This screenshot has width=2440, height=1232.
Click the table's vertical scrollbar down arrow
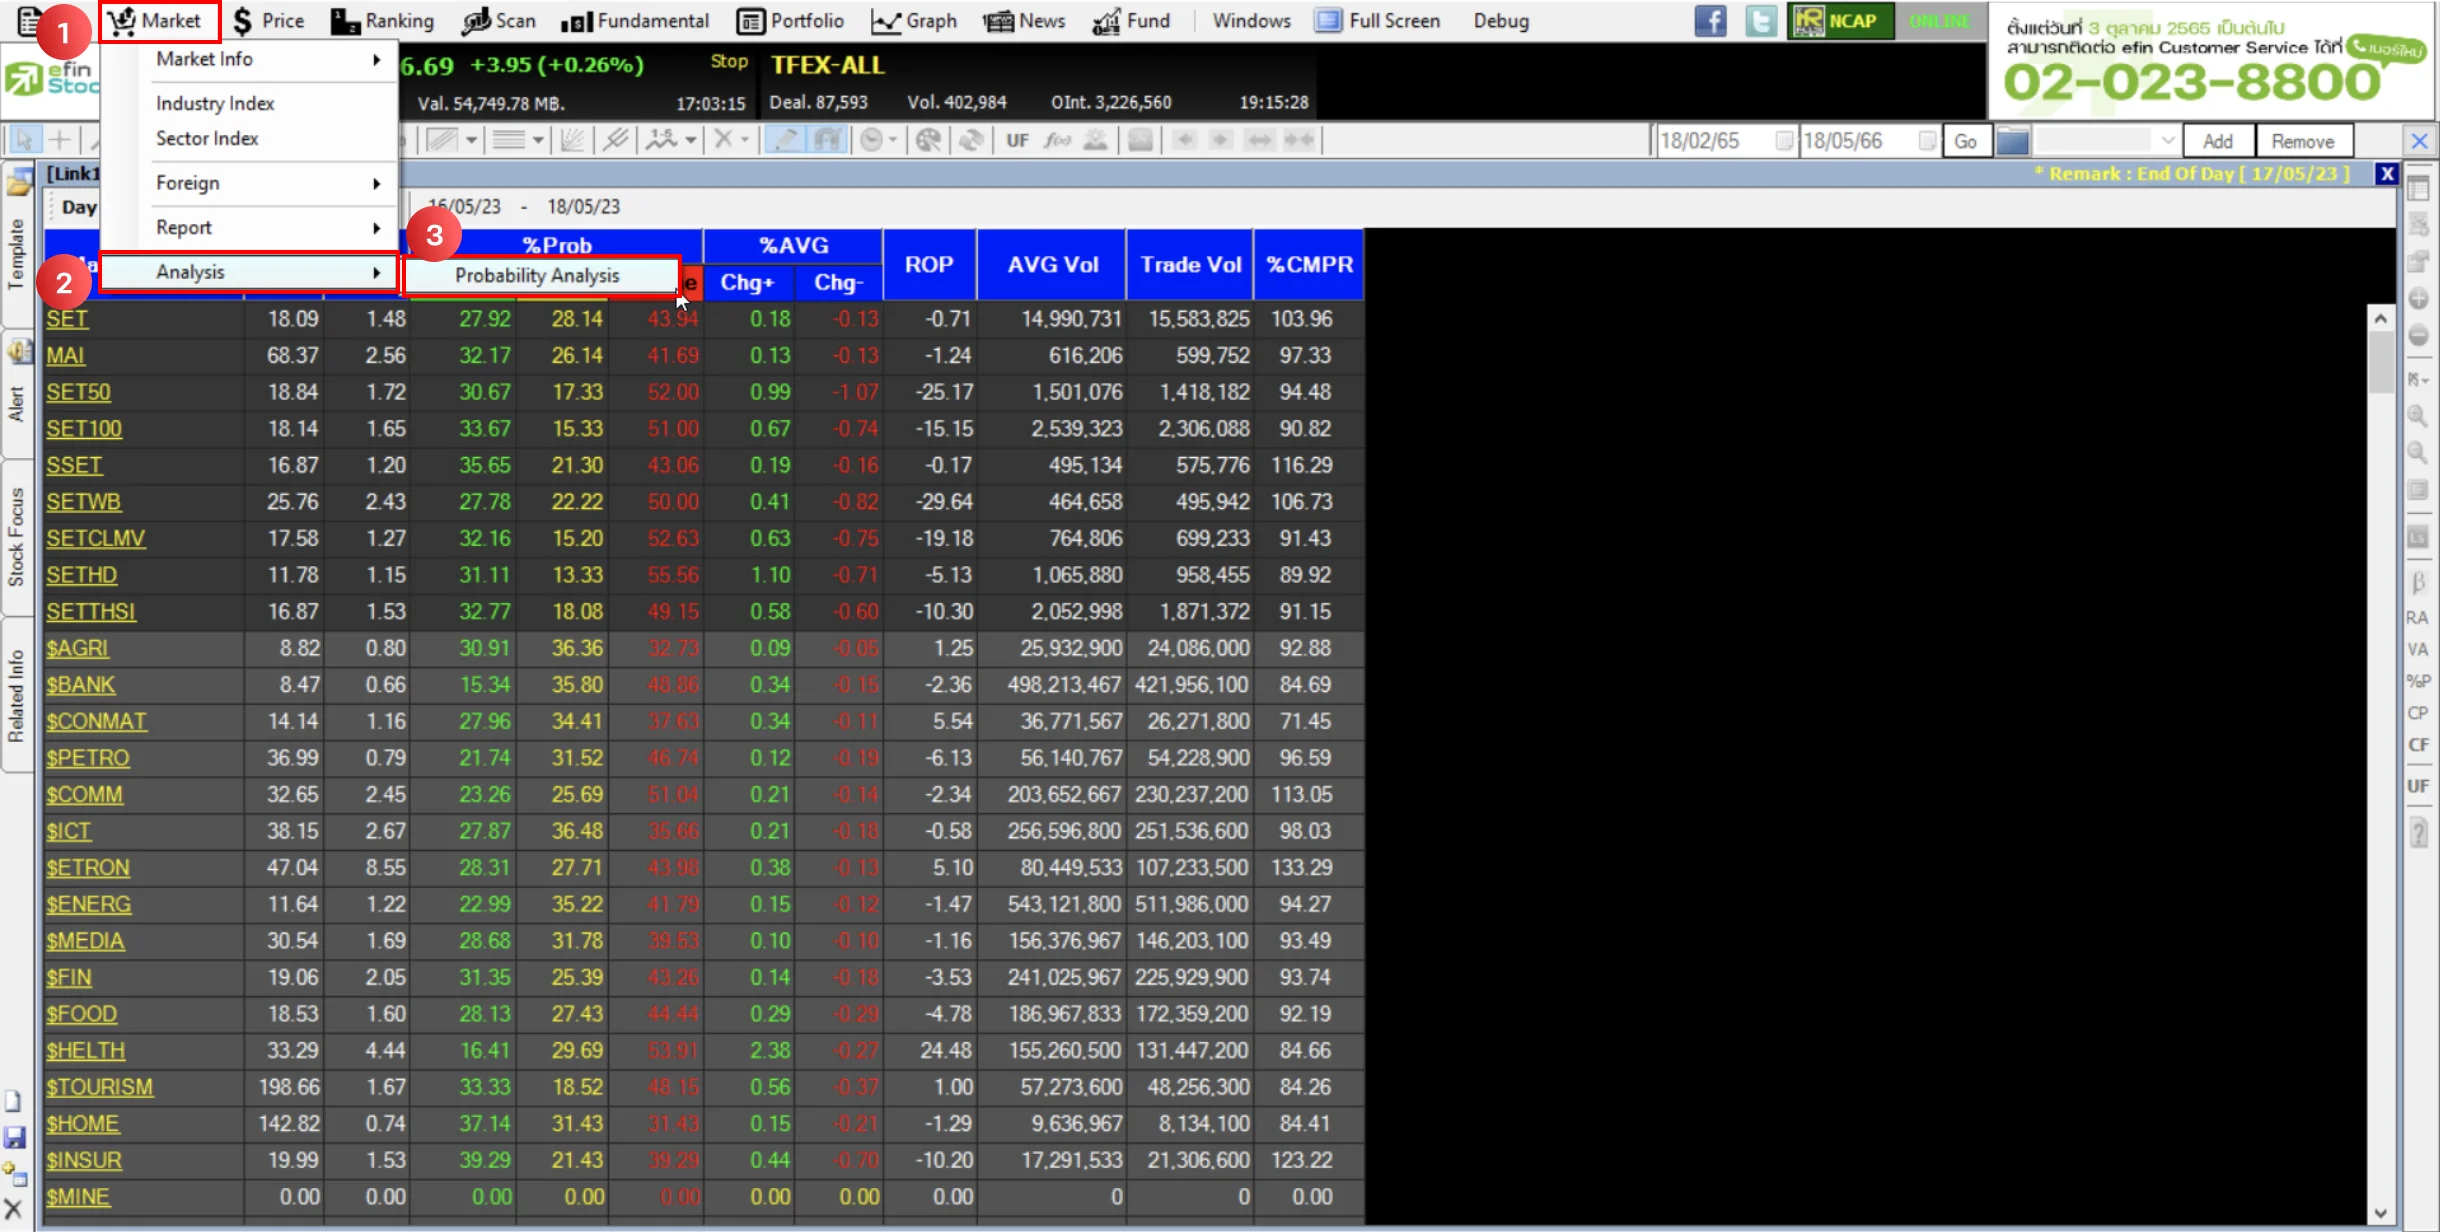pyautogui.click(x=2380, y=1213)
